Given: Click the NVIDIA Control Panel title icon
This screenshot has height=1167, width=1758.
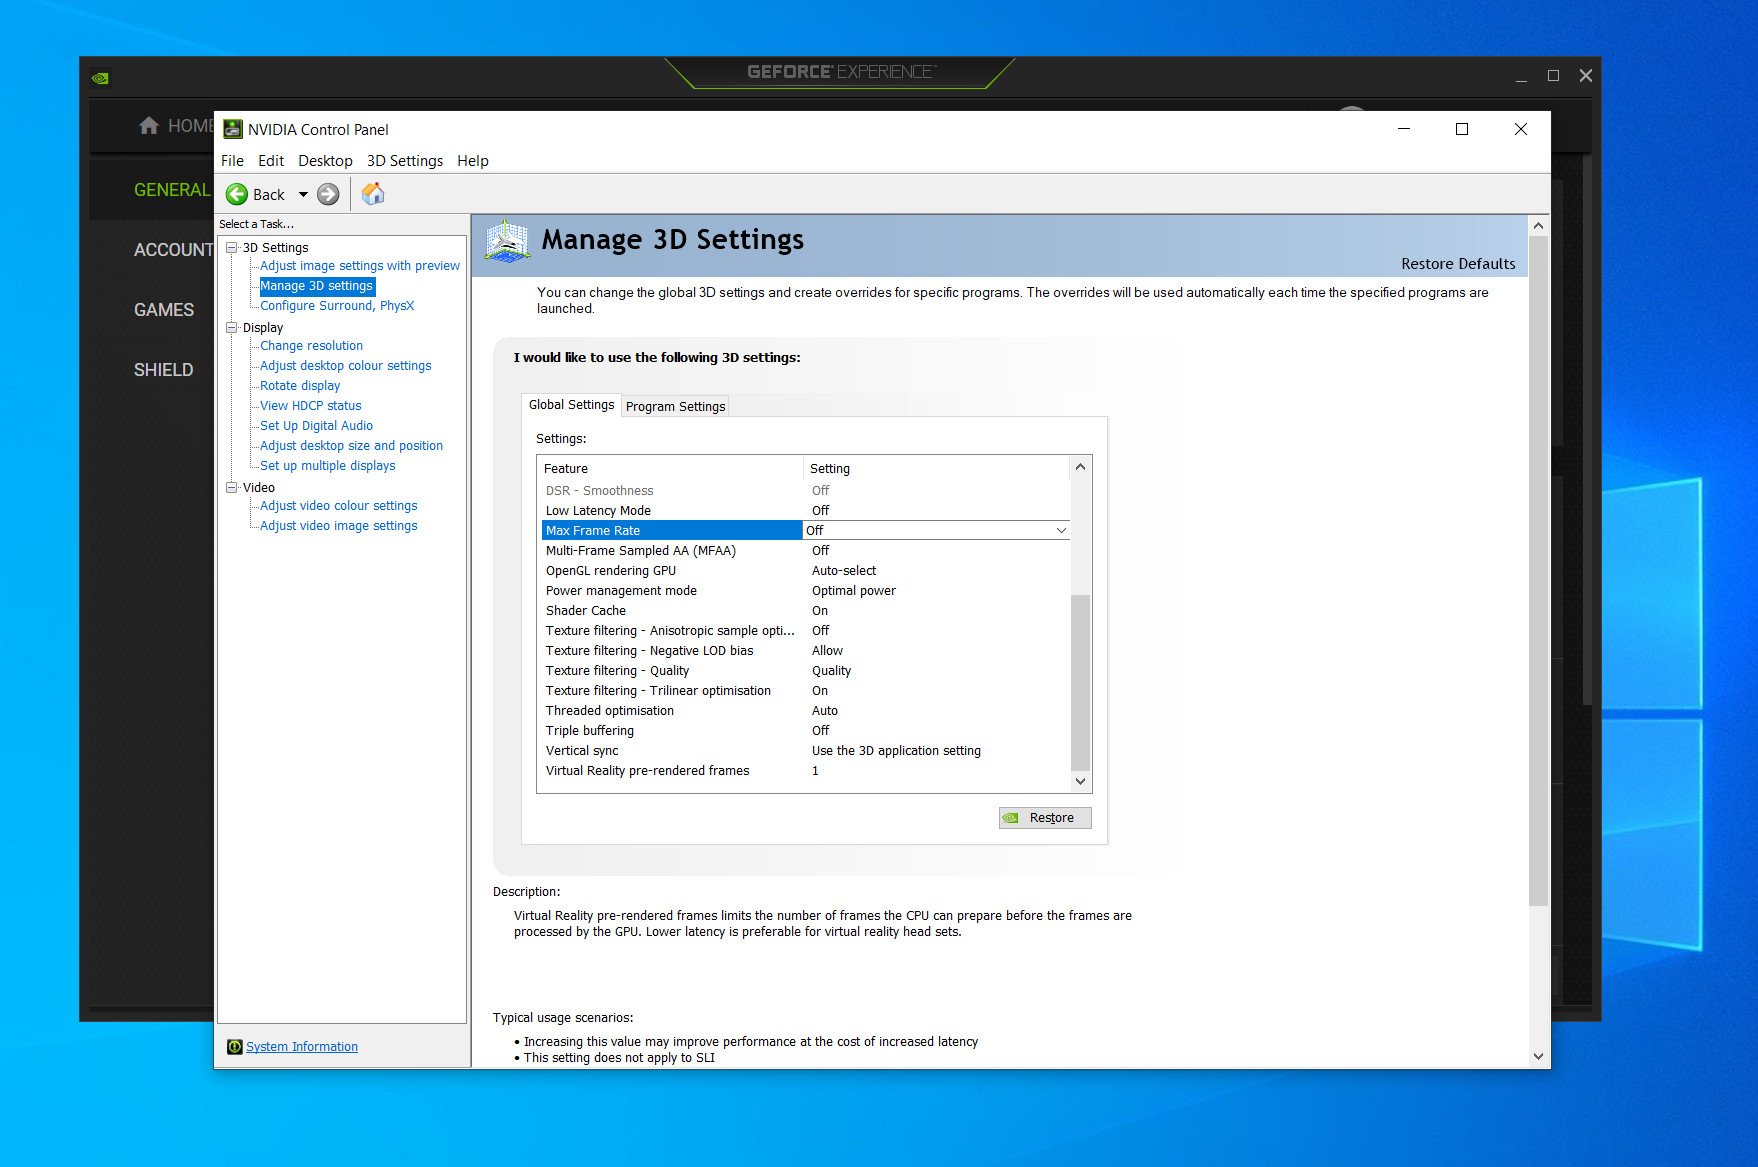Looking at the screenshot, I should (x=233, y=129).
